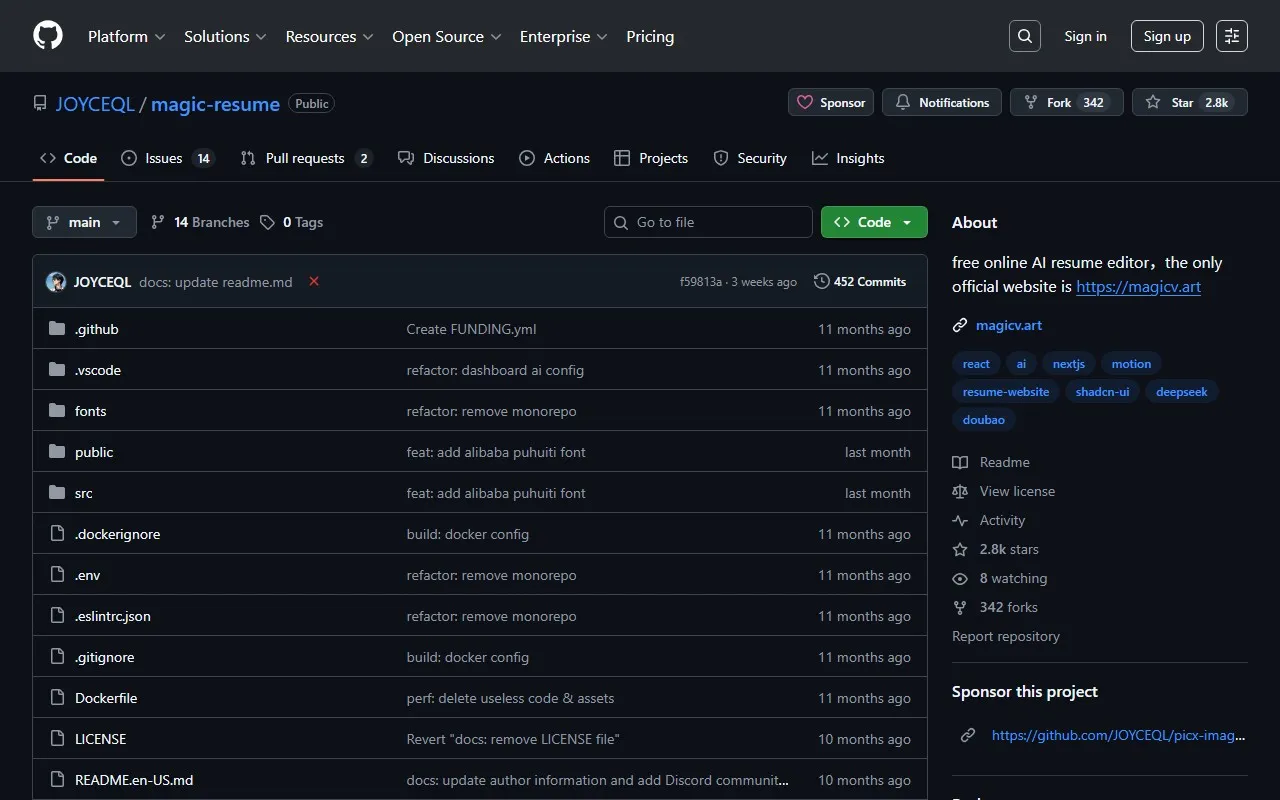Open the green Code dropdown
1280x800 pixels.
pos(873,222)
